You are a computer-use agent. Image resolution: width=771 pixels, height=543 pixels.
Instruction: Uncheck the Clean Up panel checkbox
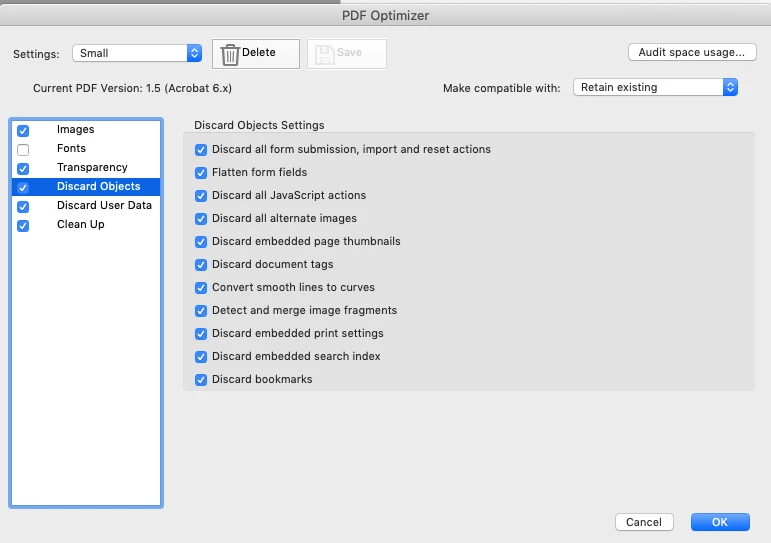23,226
